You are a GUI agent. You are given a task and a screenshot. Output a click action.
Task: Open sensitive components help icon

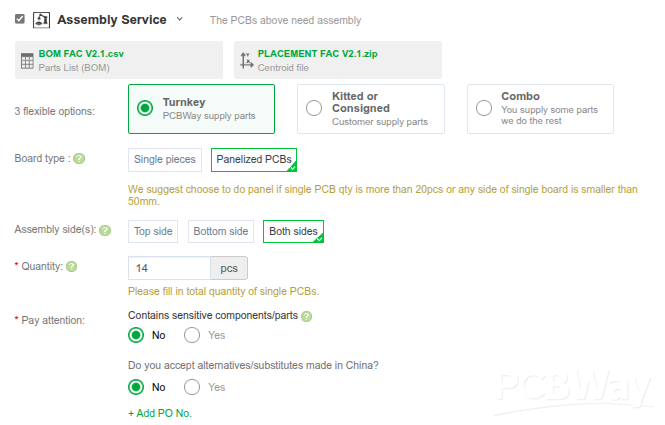307,316
